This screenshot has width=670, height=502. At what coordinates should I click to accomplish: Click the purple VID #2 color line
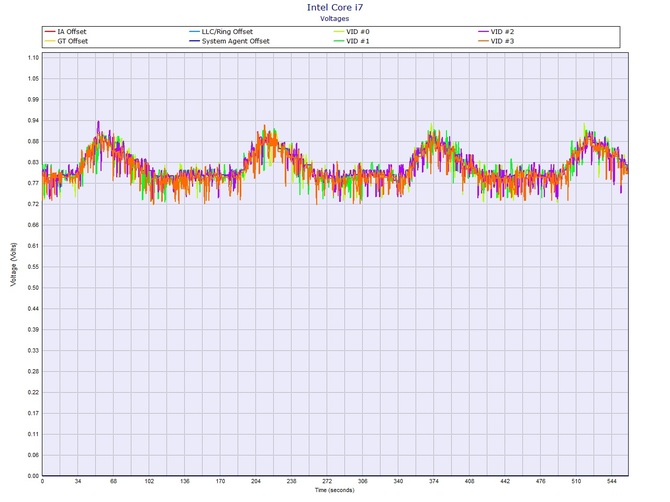coord(483,32)
